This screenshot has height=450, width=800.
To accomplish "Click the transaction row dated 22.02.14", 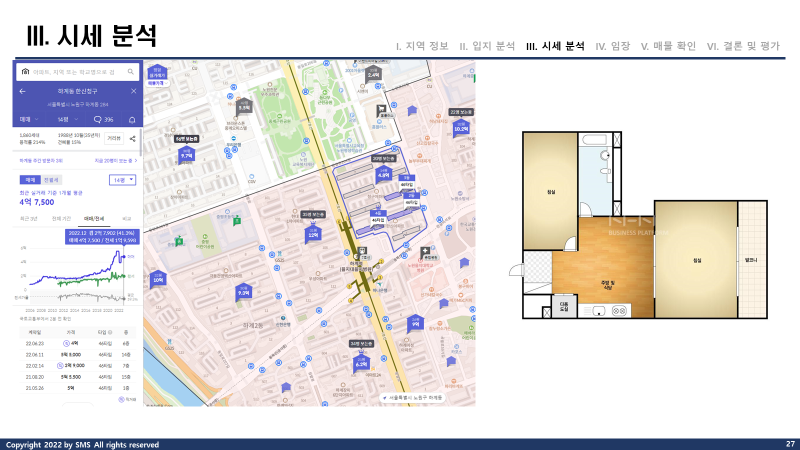I will click(76, 366).
